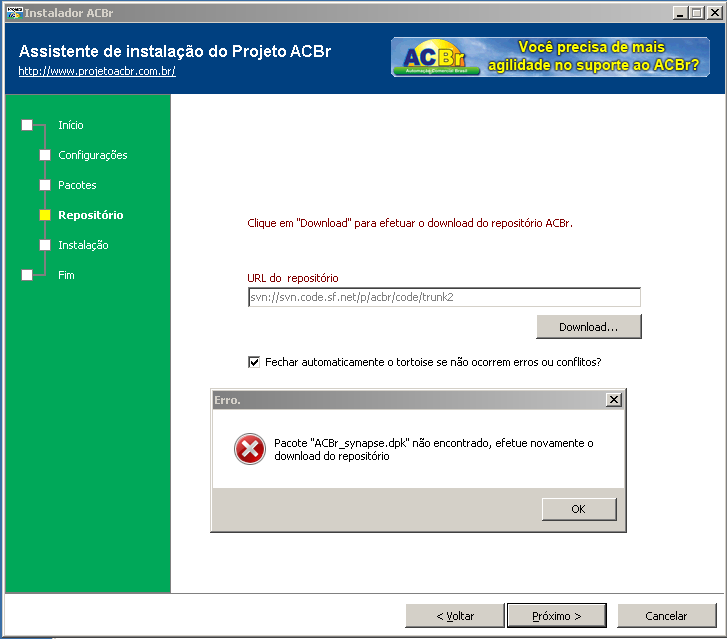Click the 'Pacote ACBr_synapse.dpk não encontrado' message
This screenshot has height=639, width=727.
(x=434, y=449)
